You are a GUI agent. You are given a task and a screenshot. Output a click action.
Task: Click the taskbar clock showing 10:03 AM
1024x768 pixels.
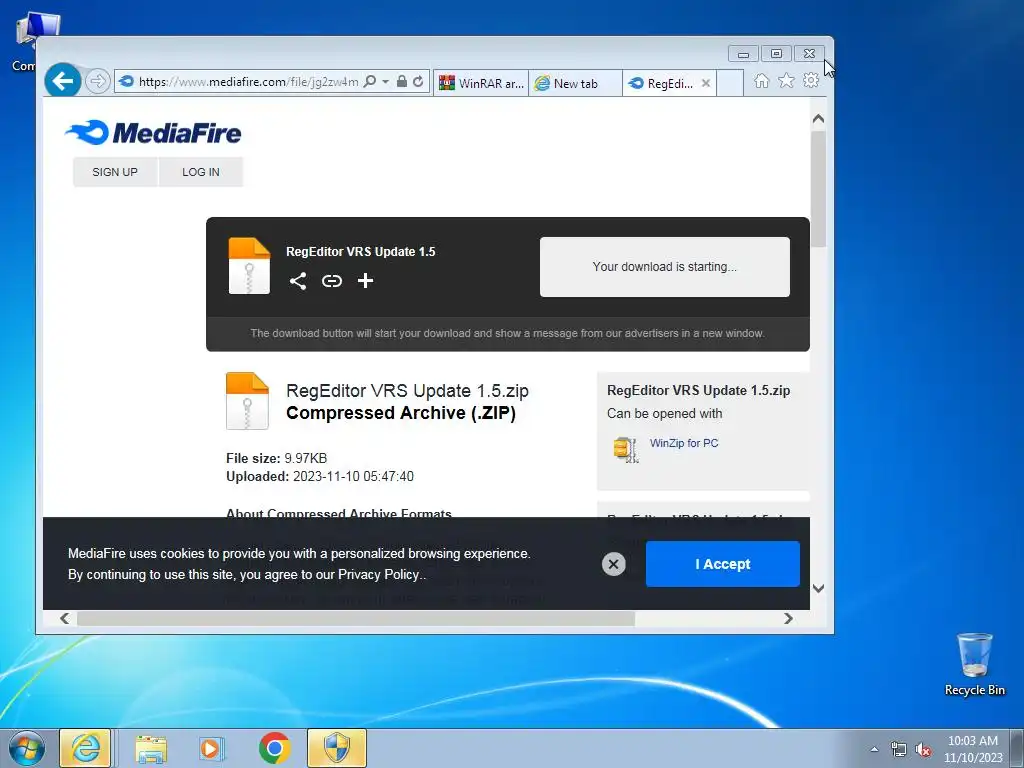[973, 749]
